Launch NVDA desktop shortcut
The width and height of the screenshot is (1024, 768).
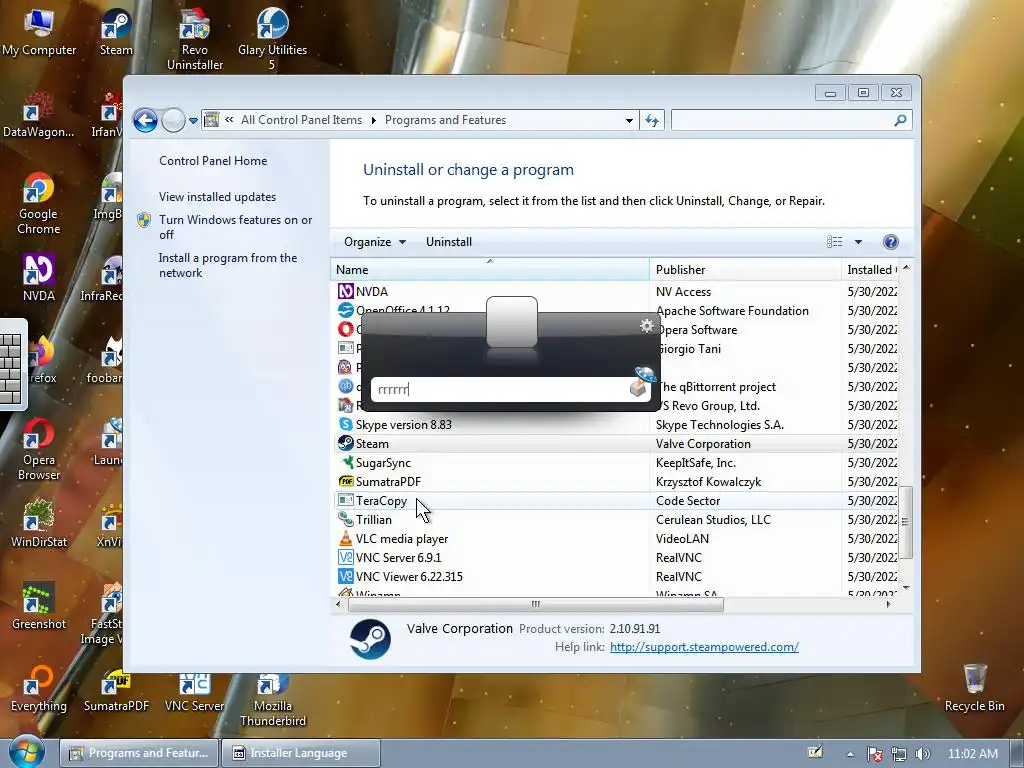(39, 278)
